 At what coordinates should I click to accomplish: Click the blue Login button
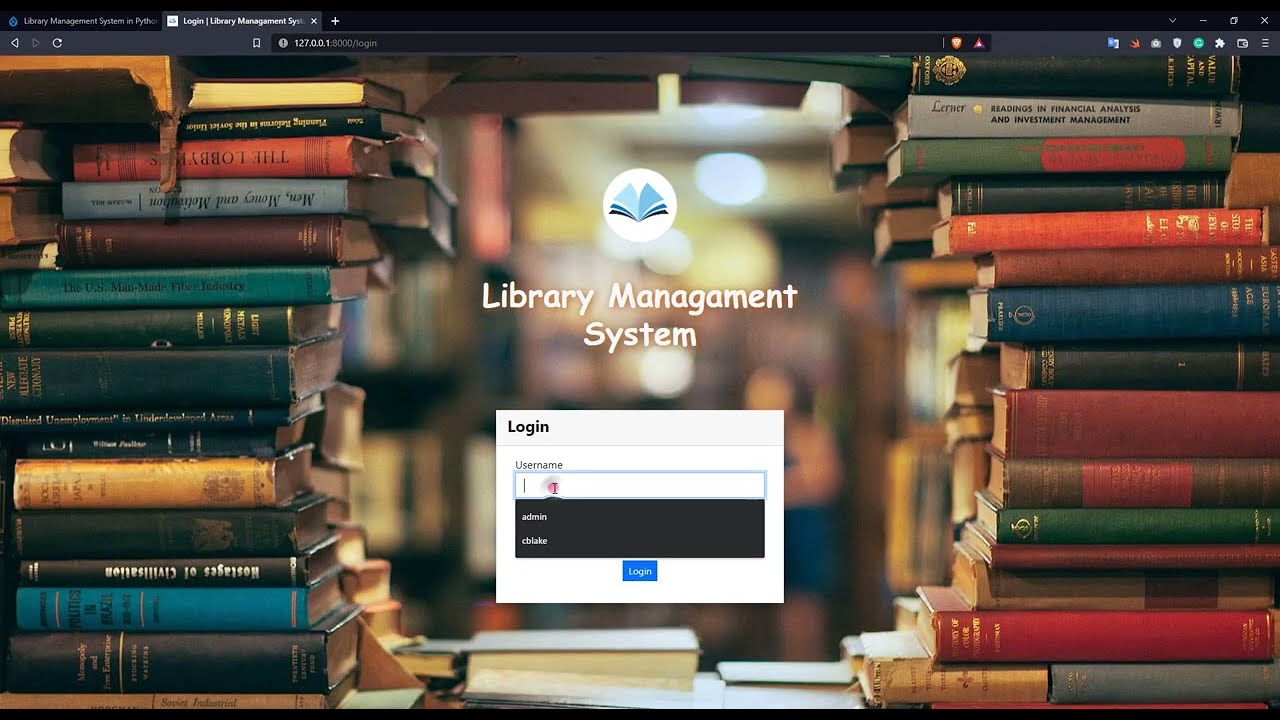point(640,571)
